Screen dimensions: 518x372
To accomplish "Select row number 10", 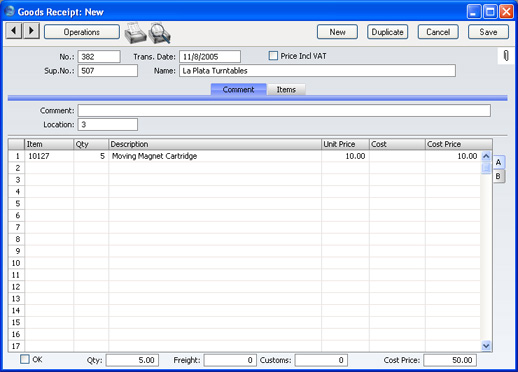I will tap(16, 263).
